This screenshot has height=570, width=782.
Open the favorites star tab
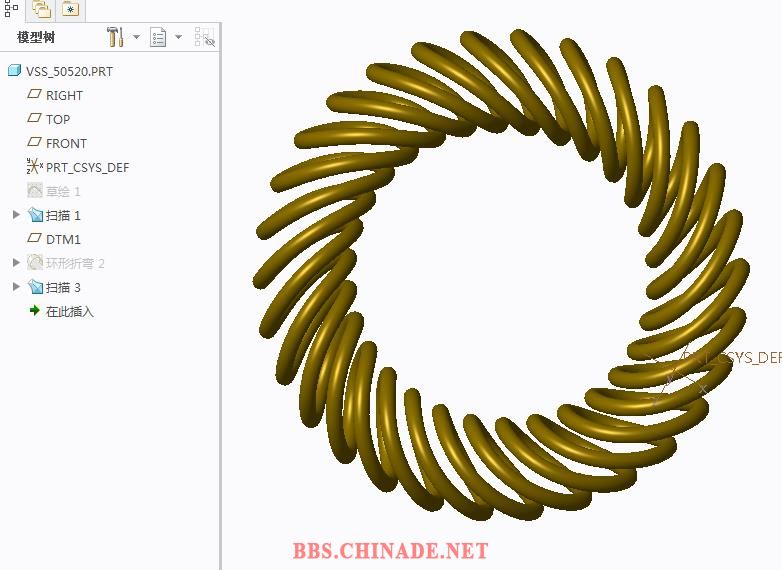[70, 9]
